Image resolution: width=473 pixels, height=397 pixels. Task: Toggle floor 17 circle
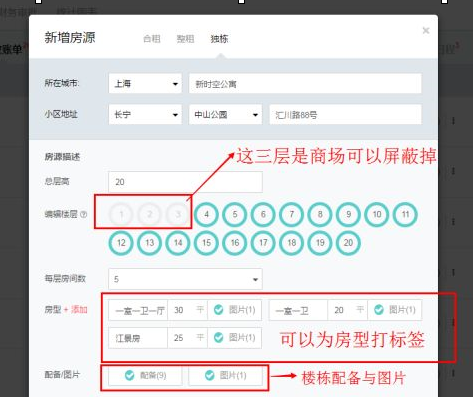pyautogui.click(x=263, y=243)
